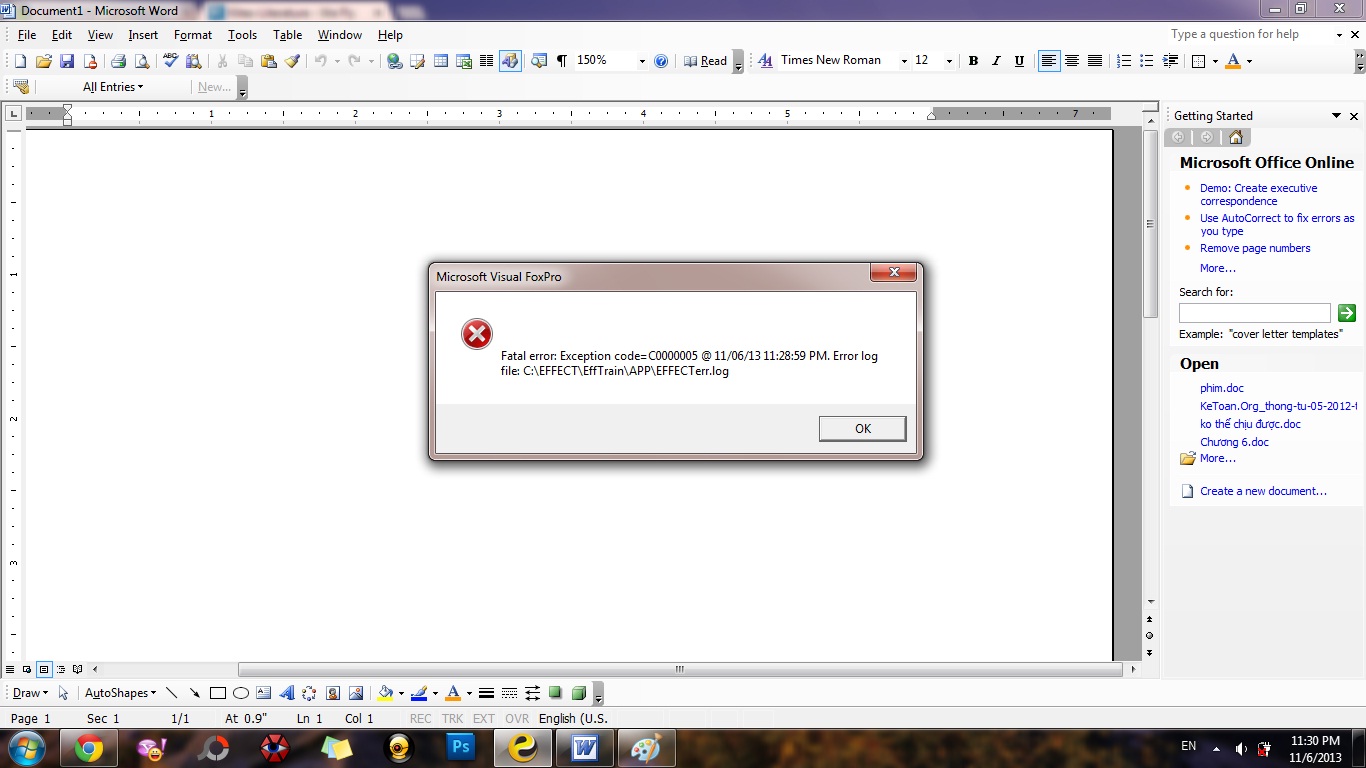Open the Table menu
This screenshot has width=1366, height=768.
point(287,35)
